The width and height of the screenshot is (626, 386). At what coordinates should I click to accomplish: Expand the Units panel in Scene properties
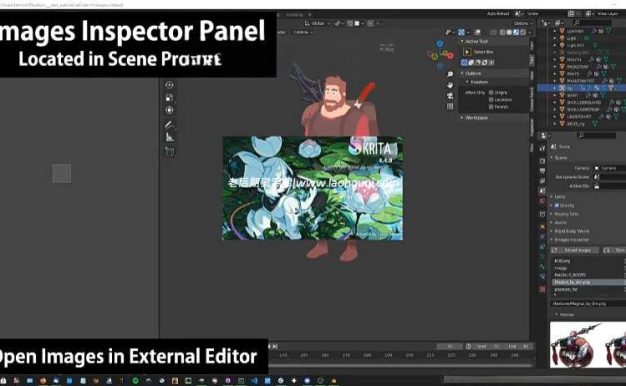560,197
